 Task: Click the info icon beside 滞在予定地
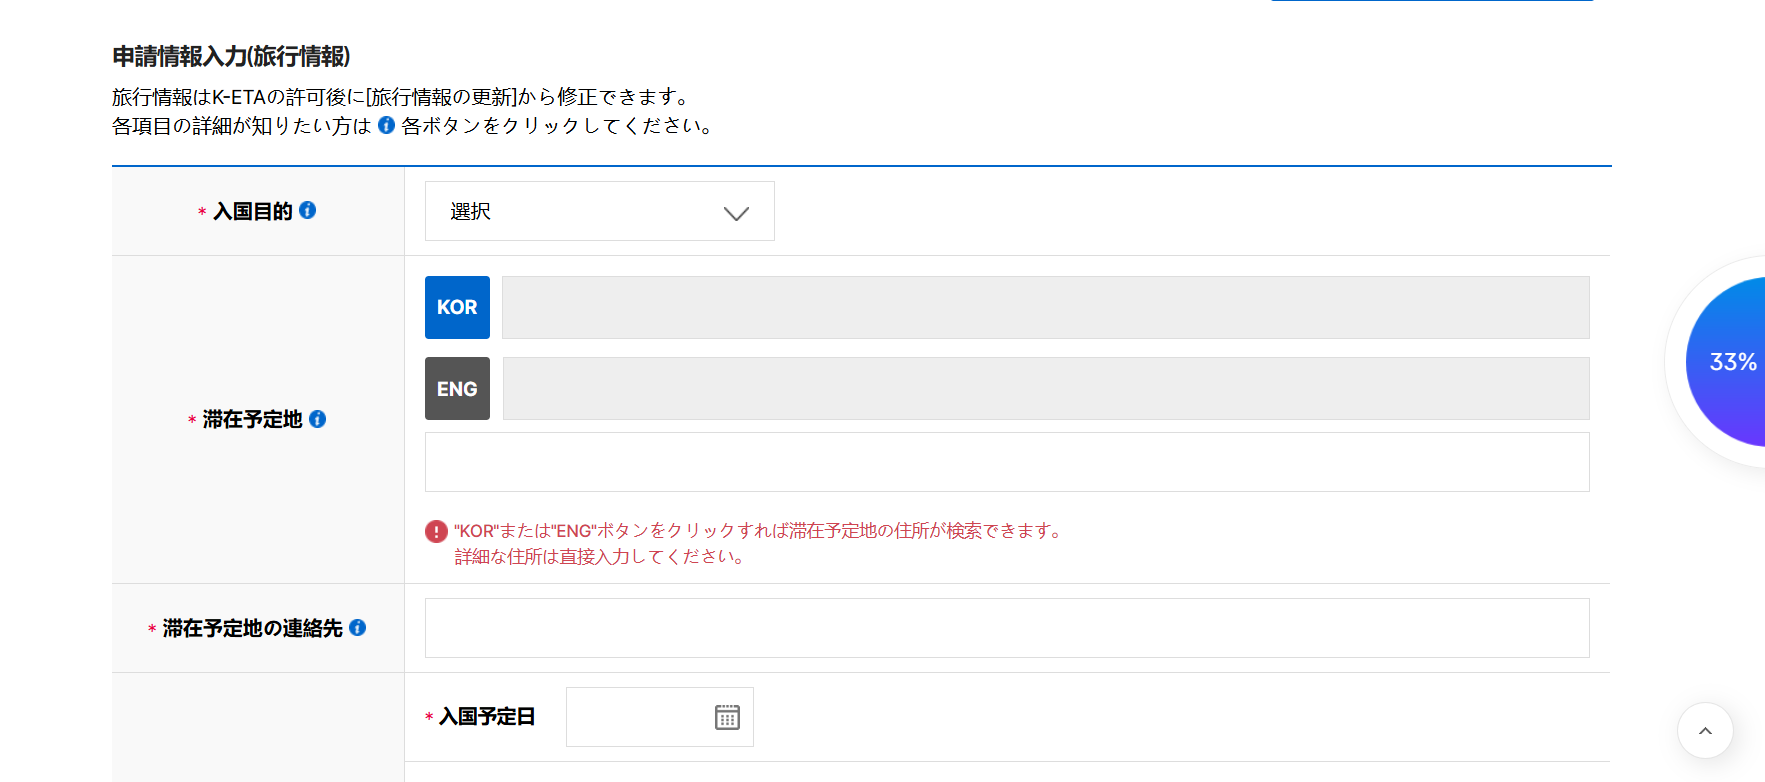click(x=317, y=419)
